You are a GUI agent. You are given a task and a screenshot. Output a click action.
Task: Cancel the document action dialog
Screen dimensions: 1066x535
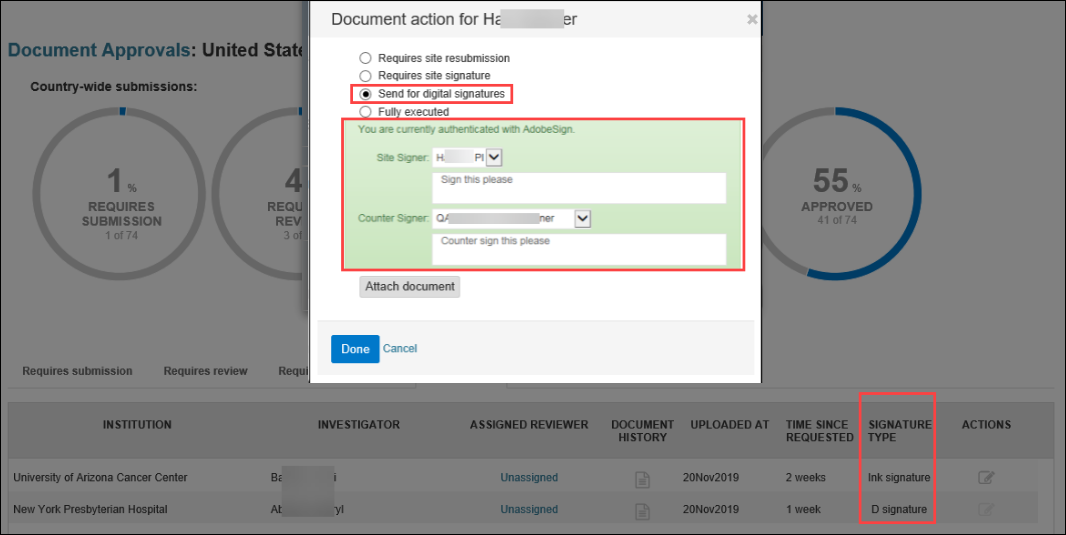click(400, 348)
